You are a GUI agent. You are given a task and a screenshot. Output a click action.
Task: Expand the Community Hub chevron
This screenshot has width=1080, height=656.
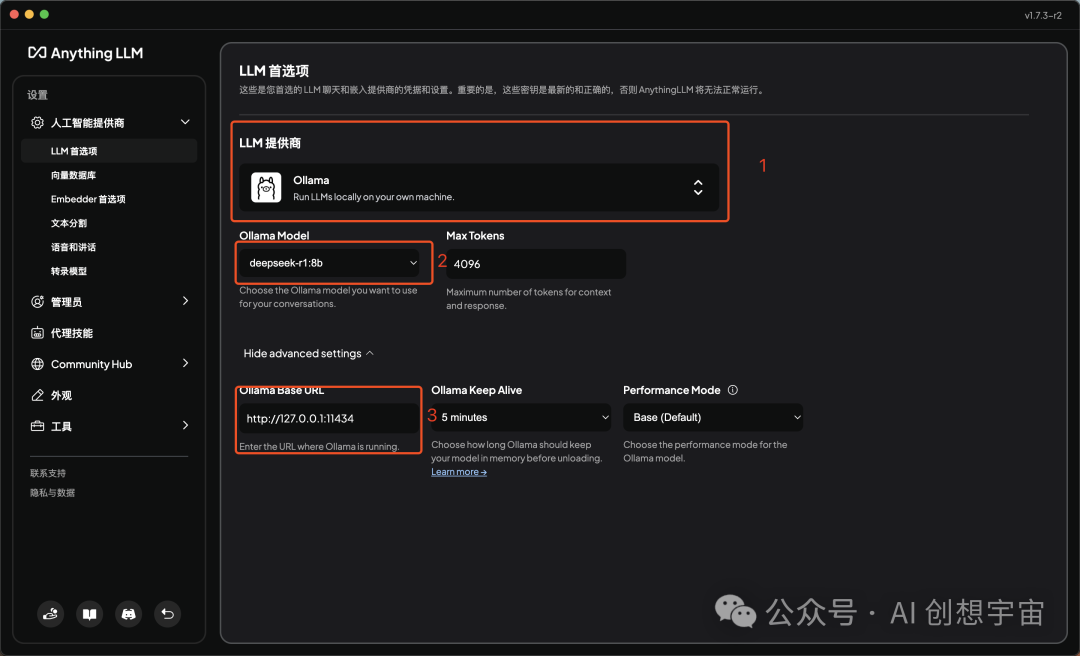(185, 363)
